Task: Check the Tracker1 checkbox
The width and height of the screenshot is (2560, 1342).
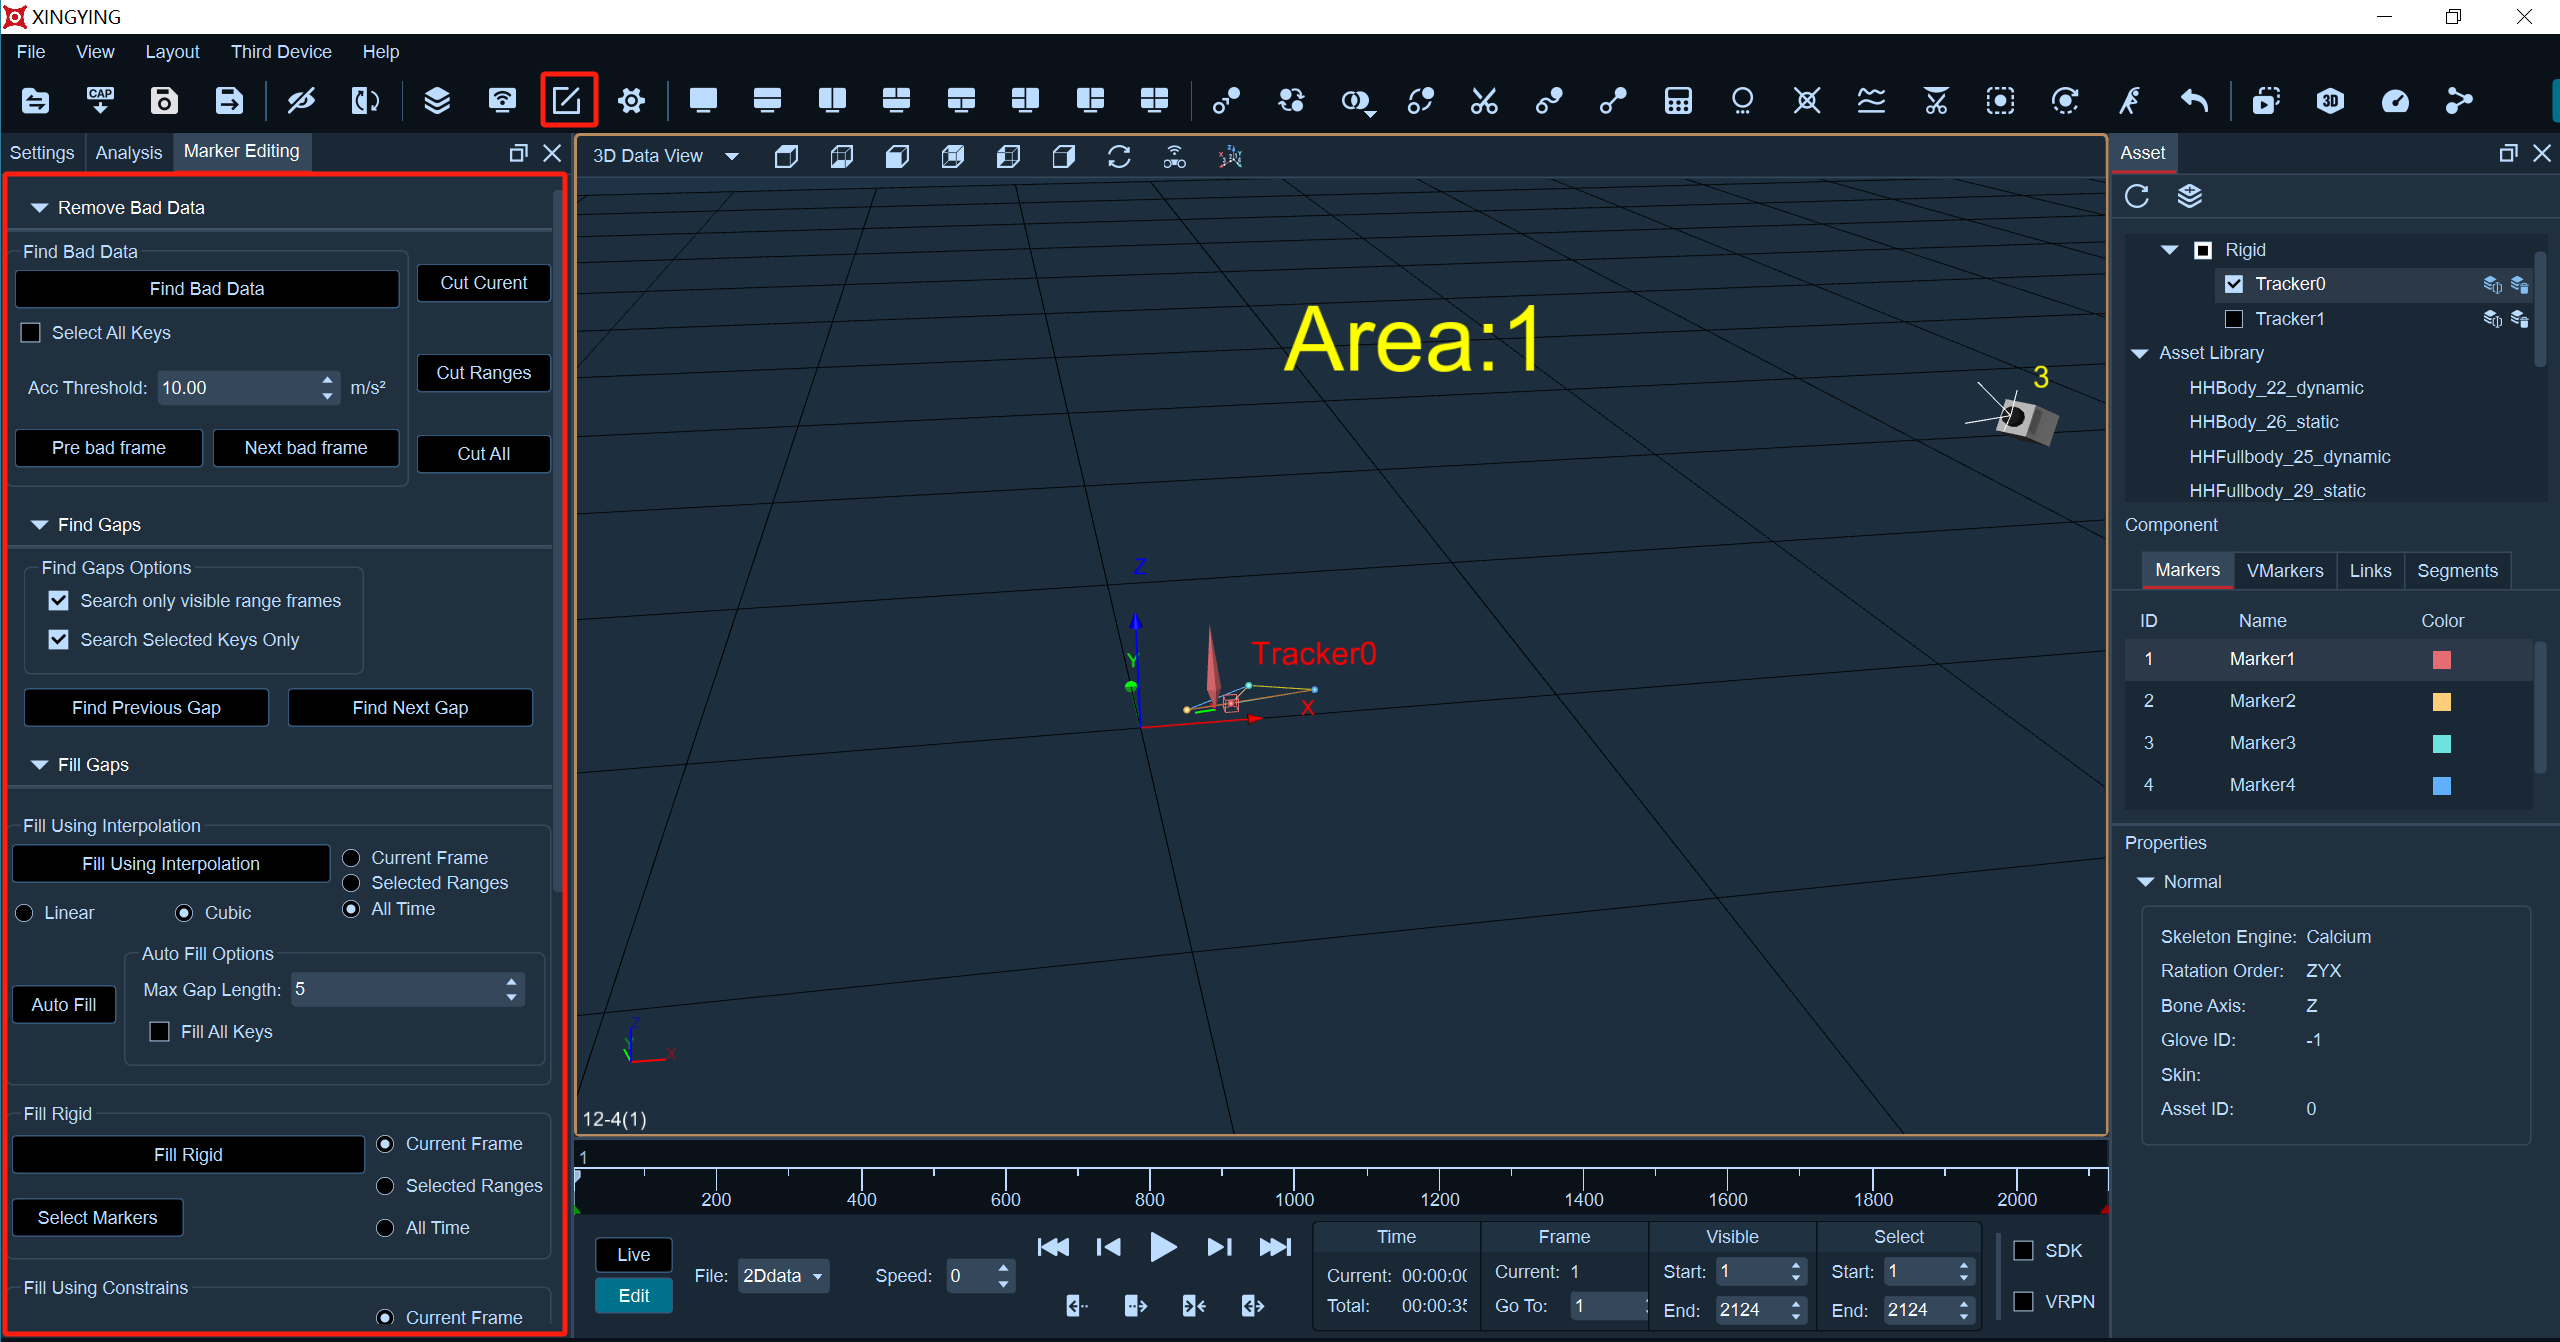Action: coord(2234,319)
